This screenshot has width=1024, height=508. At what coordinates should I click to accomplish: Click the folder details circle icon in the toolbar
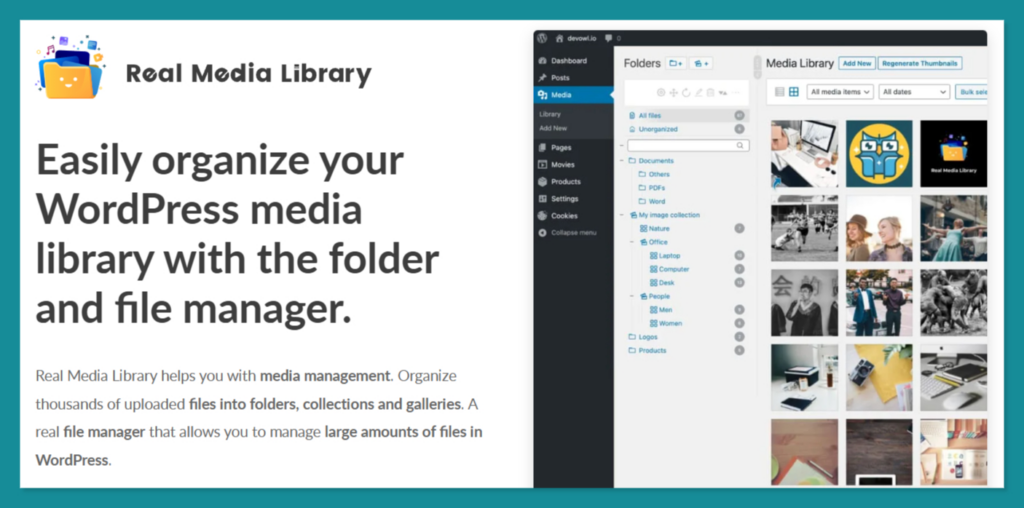661,93
